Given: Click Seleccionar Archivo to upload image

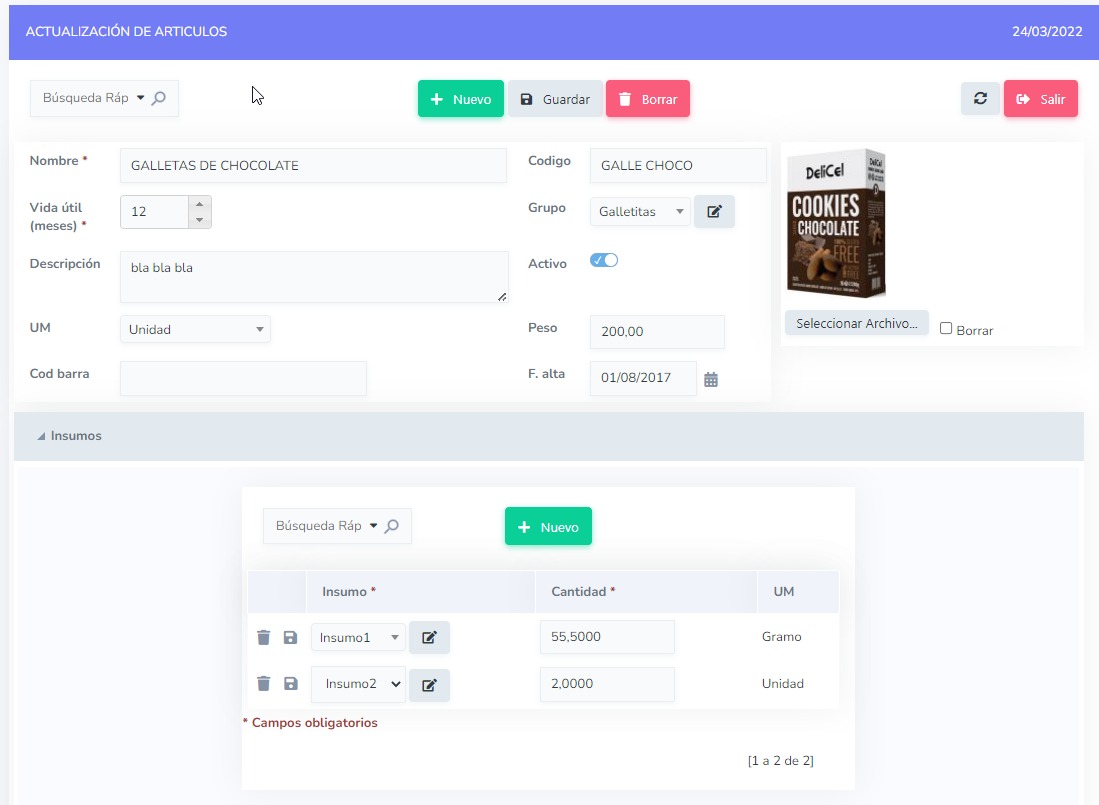Looking at the screenshot, I should click(x=856, y=322).
